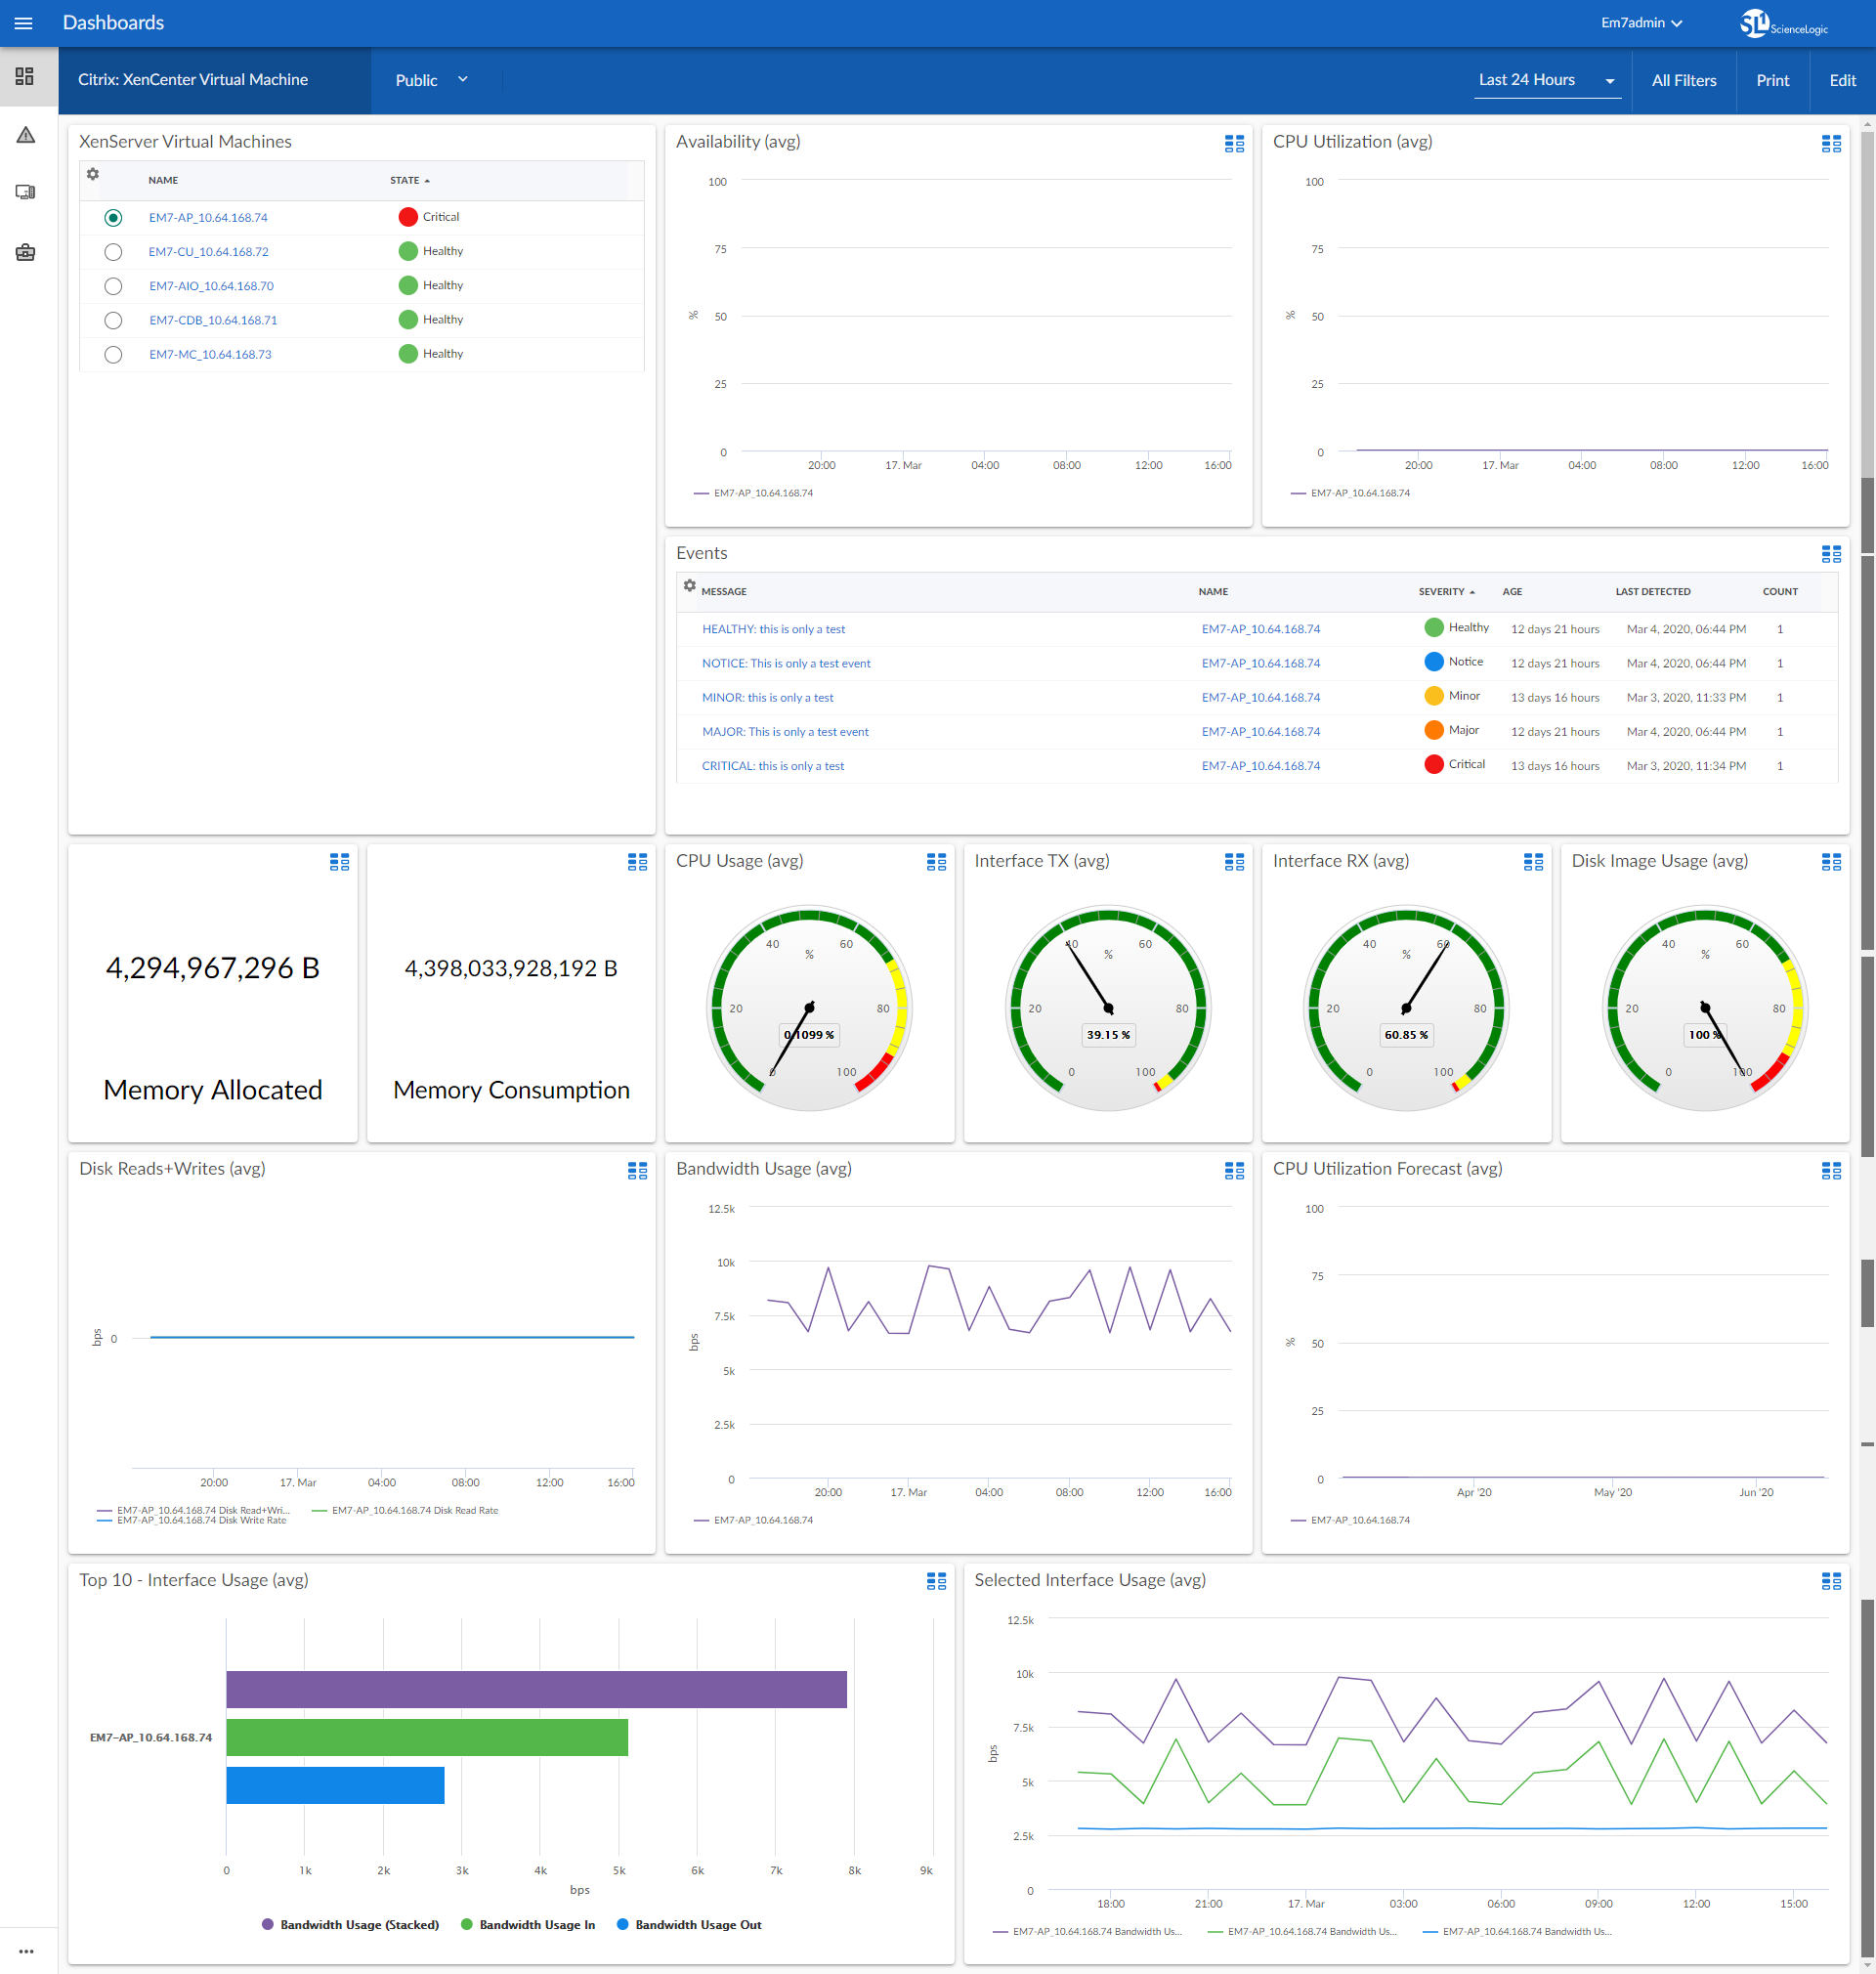
Task: Click Print in the dashboard header
Action: click(x=1773, y=80)
